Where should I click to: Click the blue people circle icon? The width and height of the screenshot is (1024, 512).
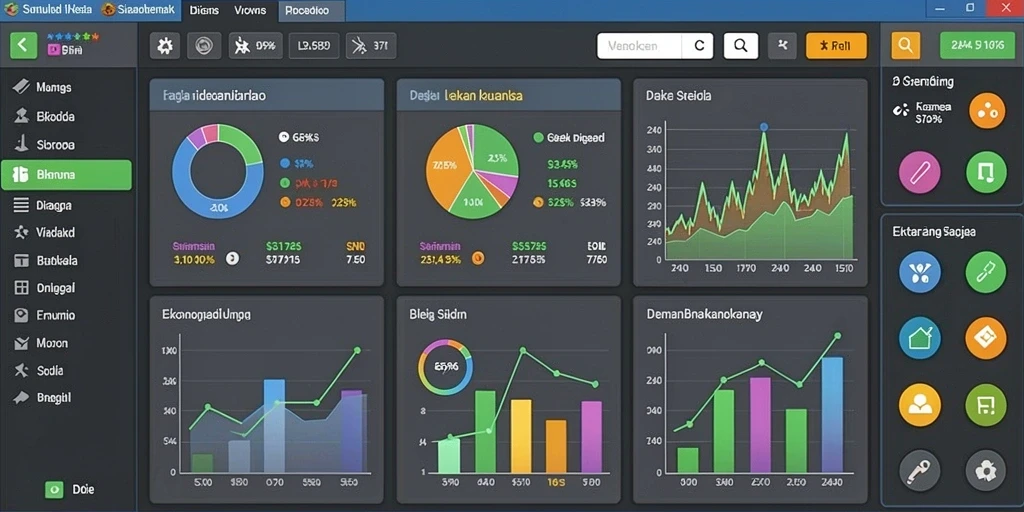(920, 272)
